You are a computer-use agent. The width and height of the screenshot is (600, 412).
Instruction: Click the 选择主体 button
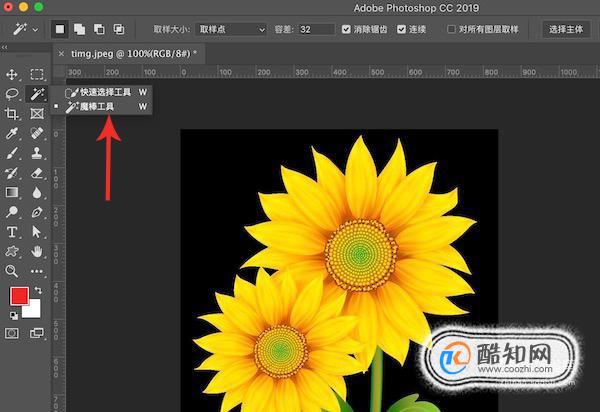[566, 29]
